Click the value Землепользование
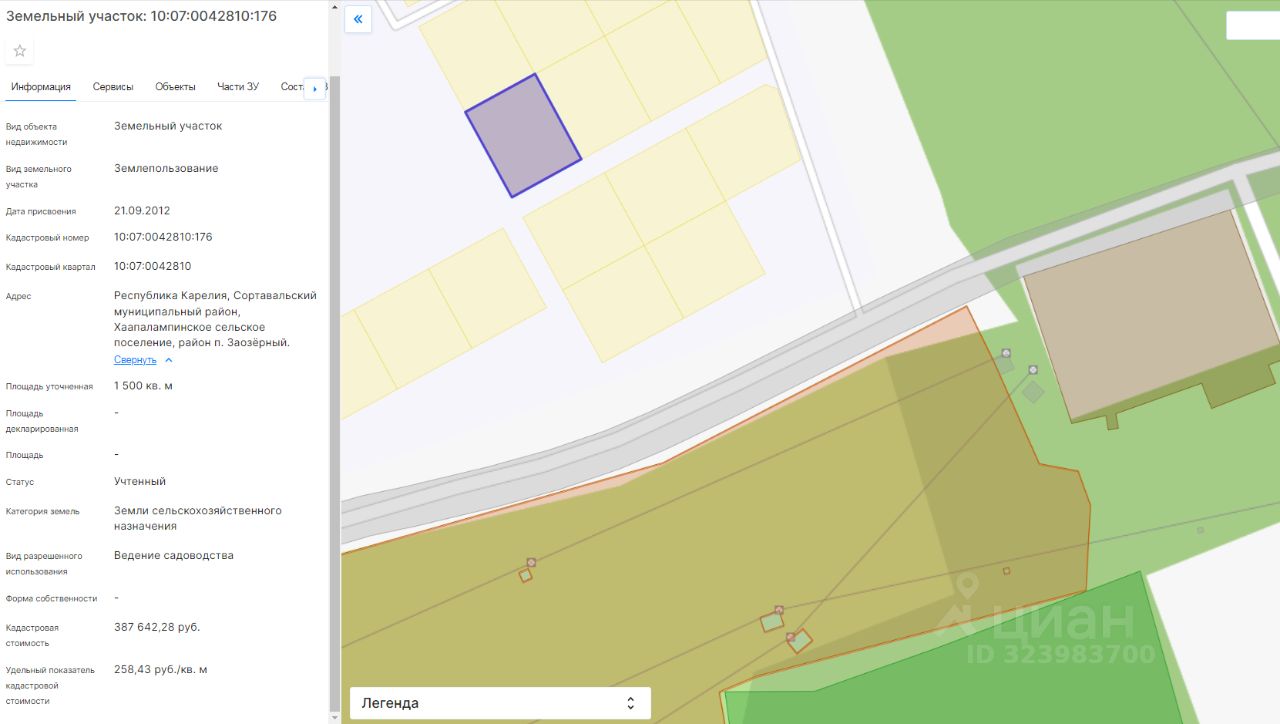This screenshot has width=1280, height=724. click(x=166, y=169)
